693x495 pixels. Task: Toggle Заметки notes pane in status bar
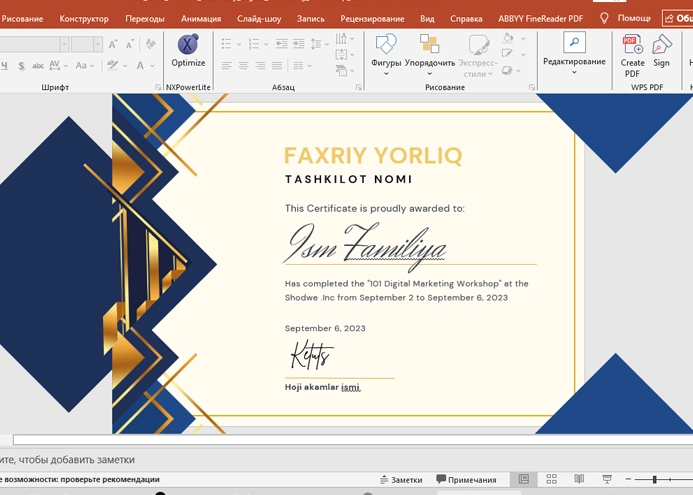tap(401, 480)
